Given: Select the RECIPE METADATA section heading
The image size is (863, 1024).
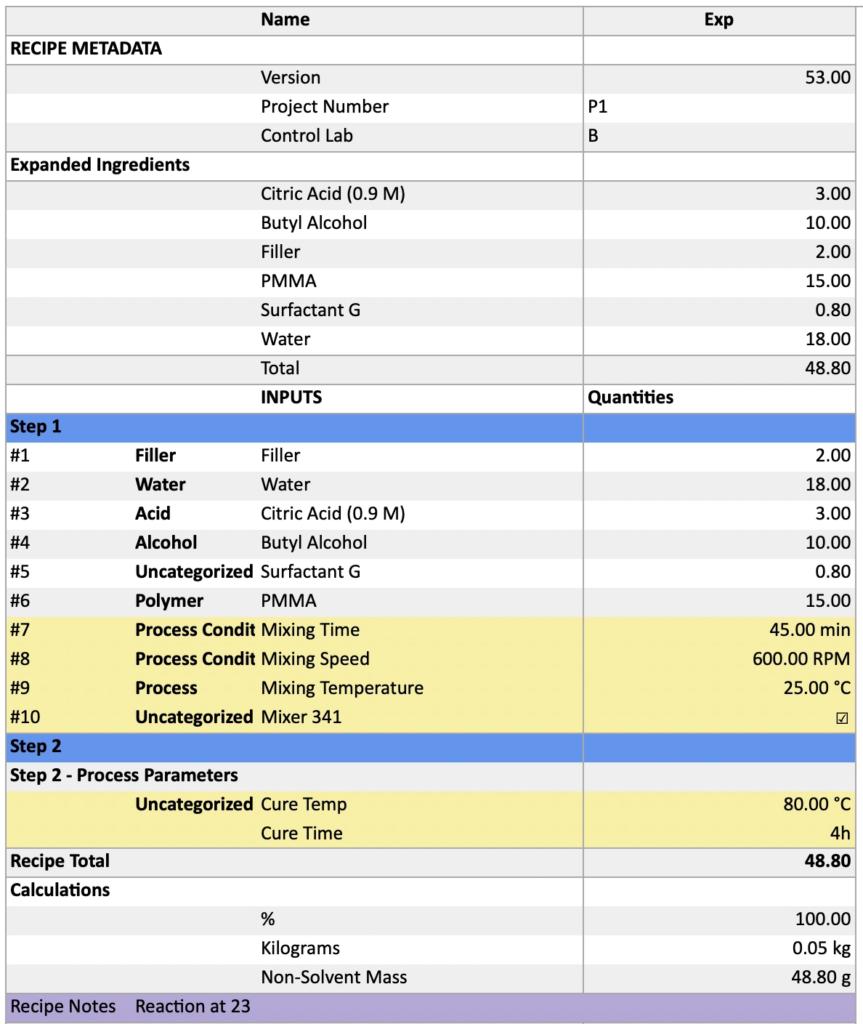Looking at the screenshot, I should coord(86,48).
